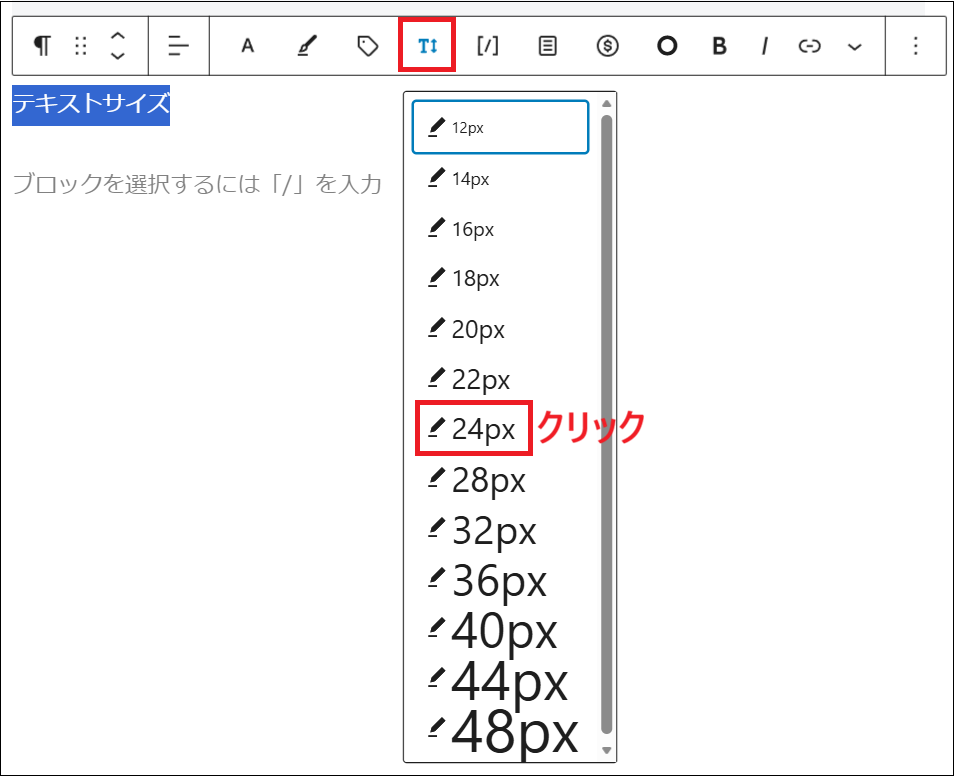
Task: Click the move block down arrow
Action: click(x=119, y=54)
